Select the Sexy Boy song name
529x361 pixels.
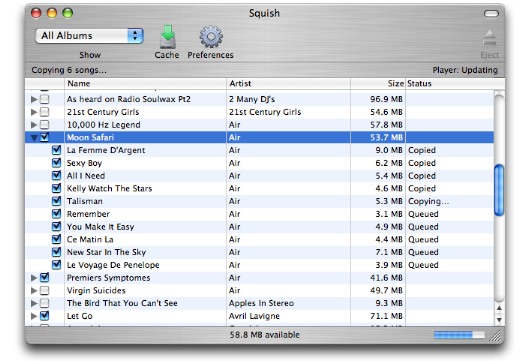pos(84,163)
